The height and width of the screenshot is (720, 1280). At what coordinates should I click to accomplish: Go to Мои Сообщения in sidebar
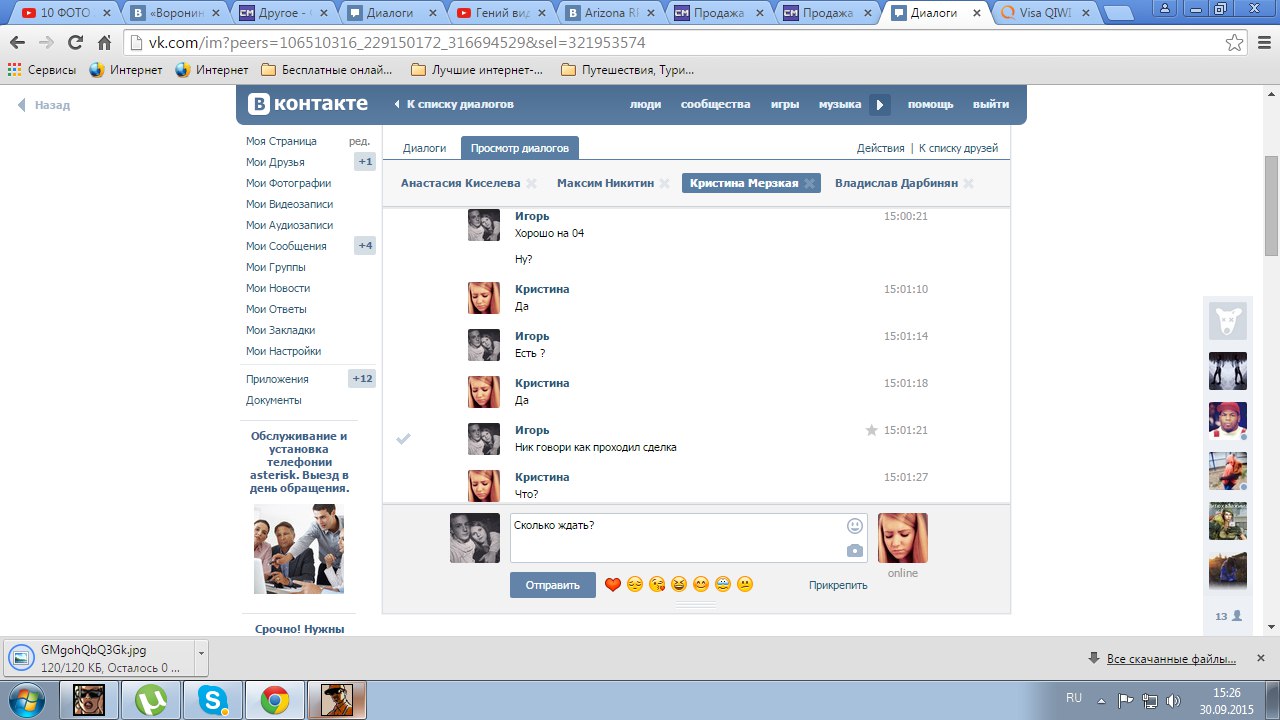[286, 246]
